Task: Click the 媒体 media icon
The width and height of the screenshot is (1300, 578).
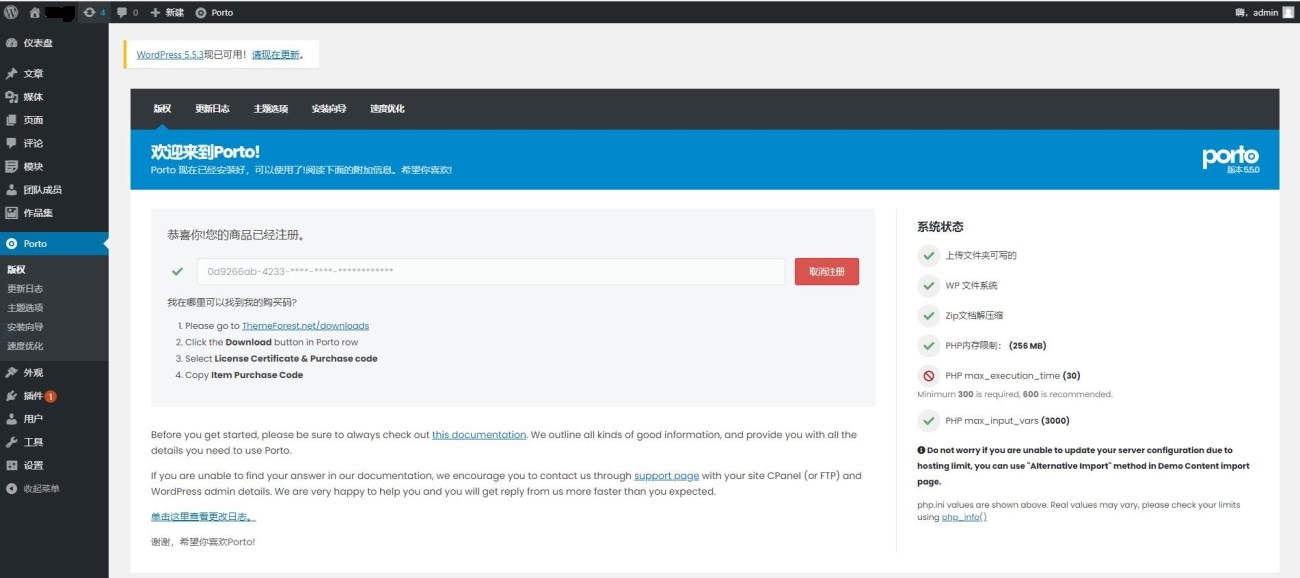Action: pos(12,97)
